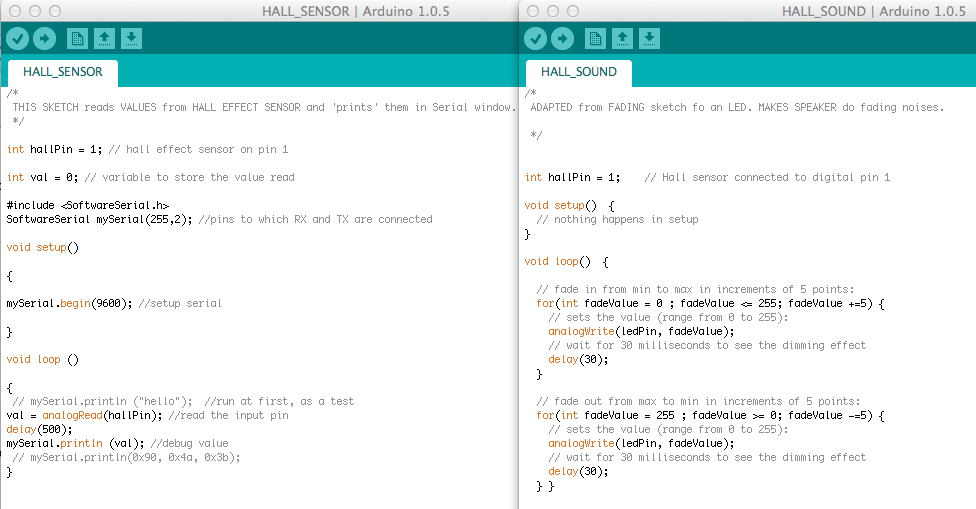Screen dimensions: 976x509
Task: Select the HALL_SENSOR sketch tab
Action: [x=63, y=72]
